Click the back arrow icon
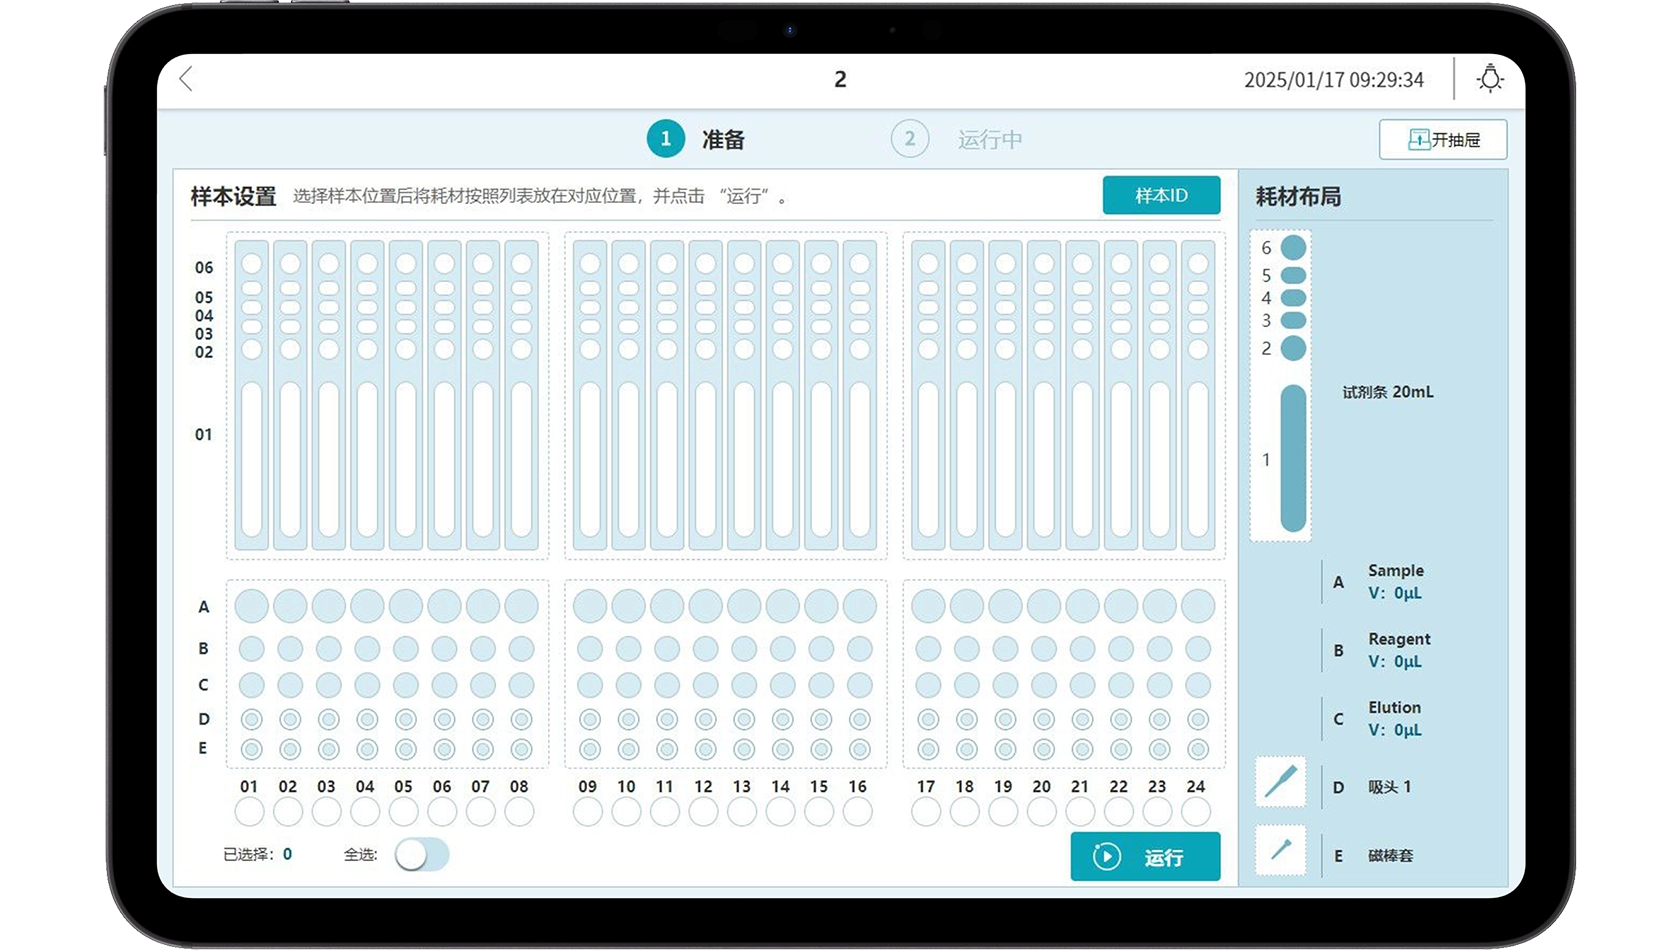The width and height of the screenshot is (1680, 950). (x=186, y=79)
